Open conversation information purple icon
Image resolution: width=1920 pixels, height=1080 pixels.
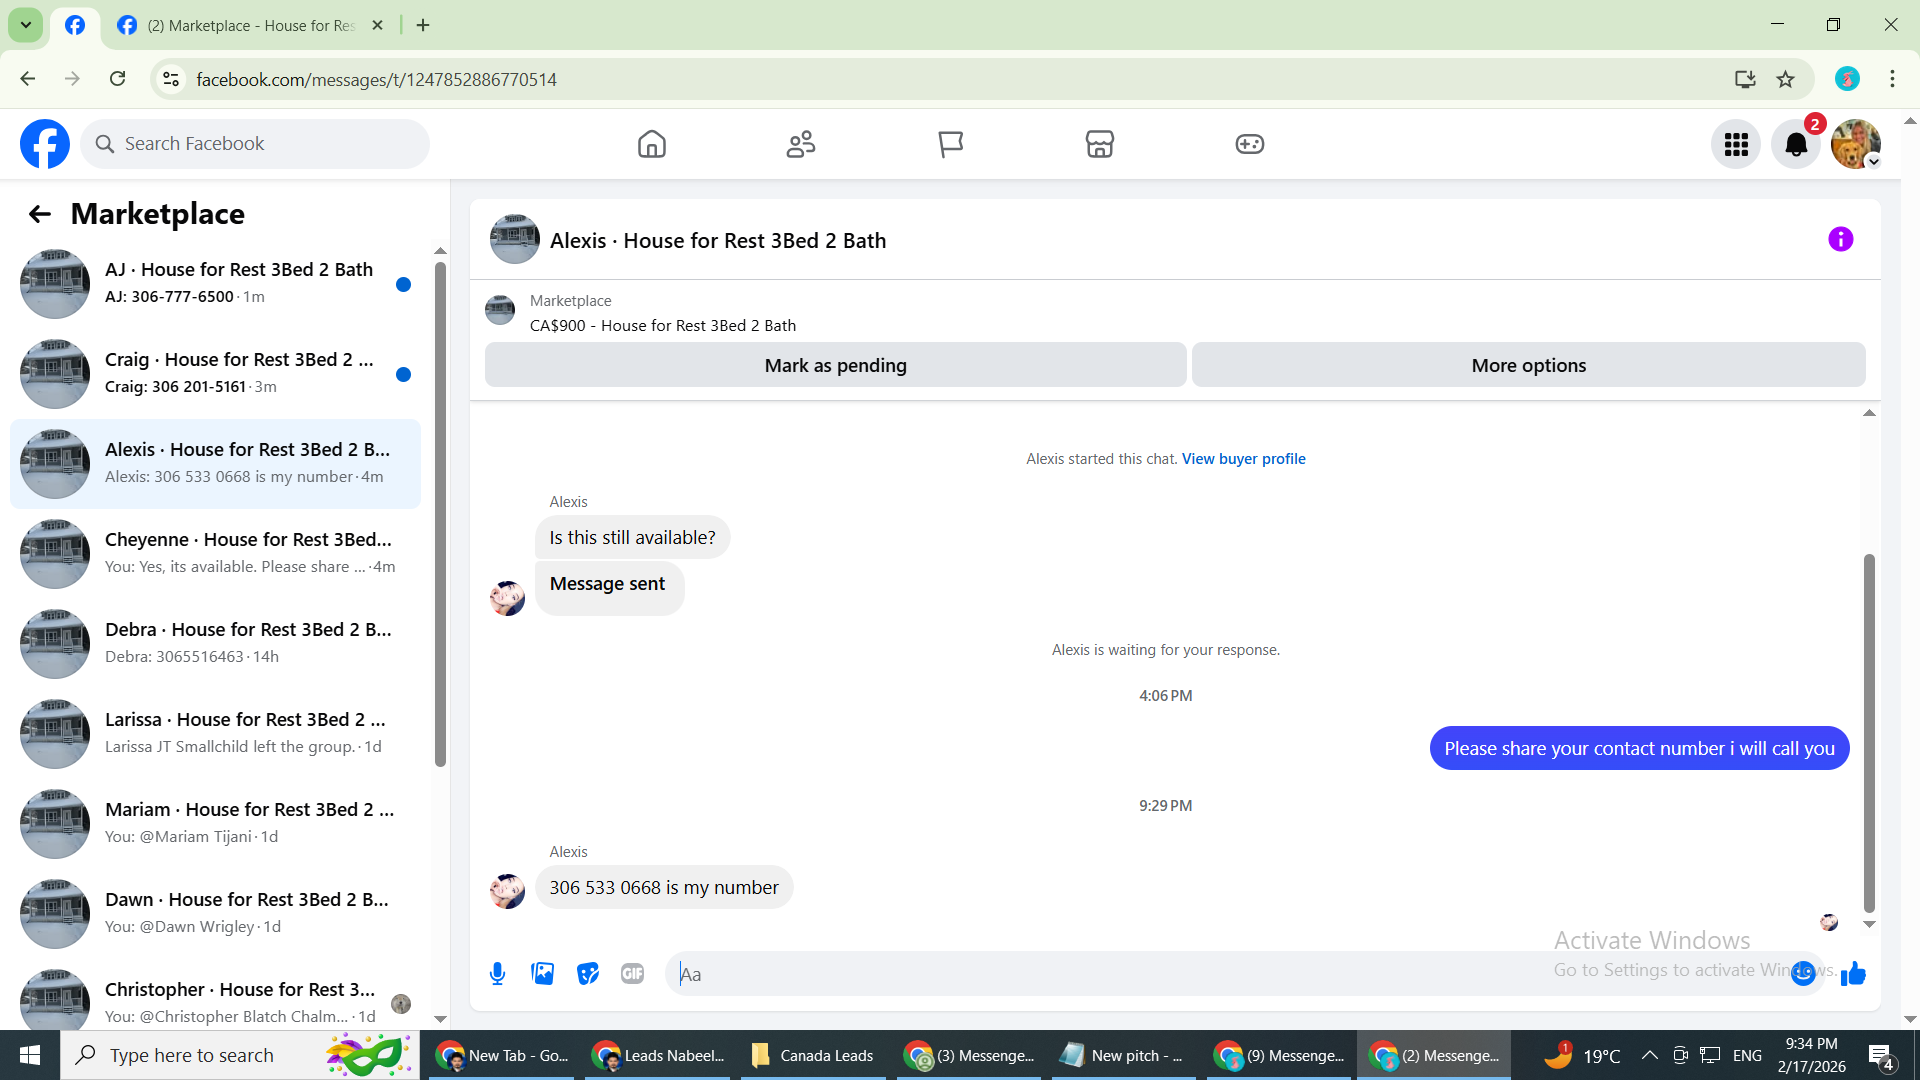pos(1840,240)
